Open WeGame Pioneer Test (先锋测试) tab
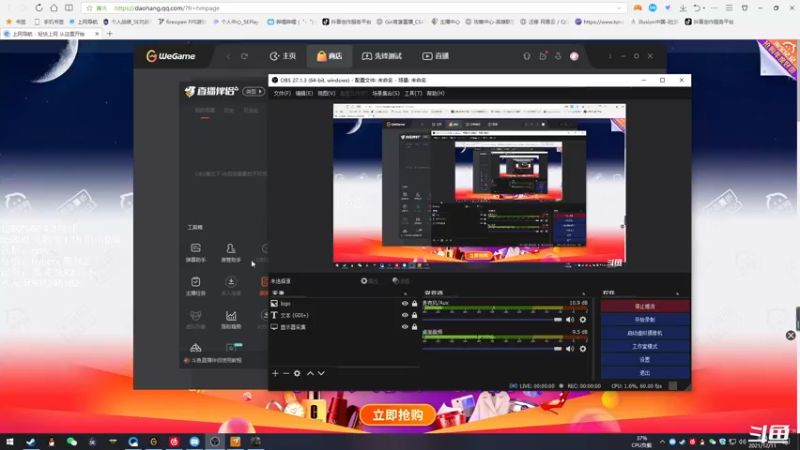The width and height of the screenshot is (800, 450). (x=382, y=56)
